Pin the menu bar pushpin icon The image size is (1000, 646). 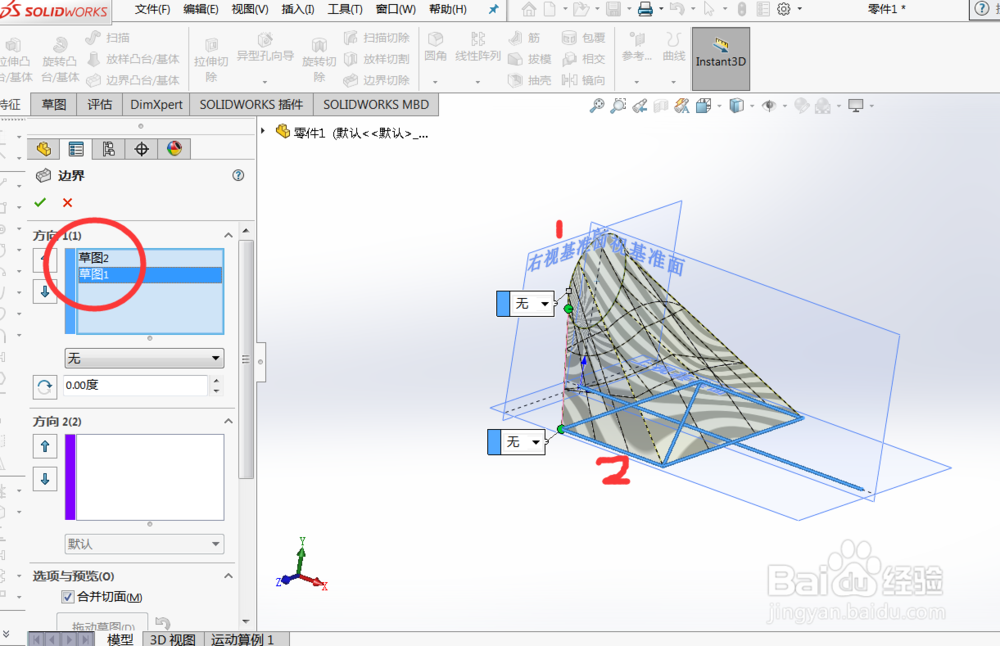click(494, 10)
